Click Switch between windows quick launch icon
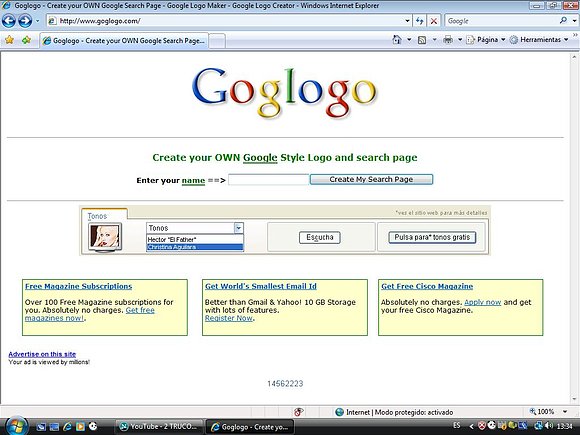This screenshot has height=435, width=580. [x=54, y=427]
